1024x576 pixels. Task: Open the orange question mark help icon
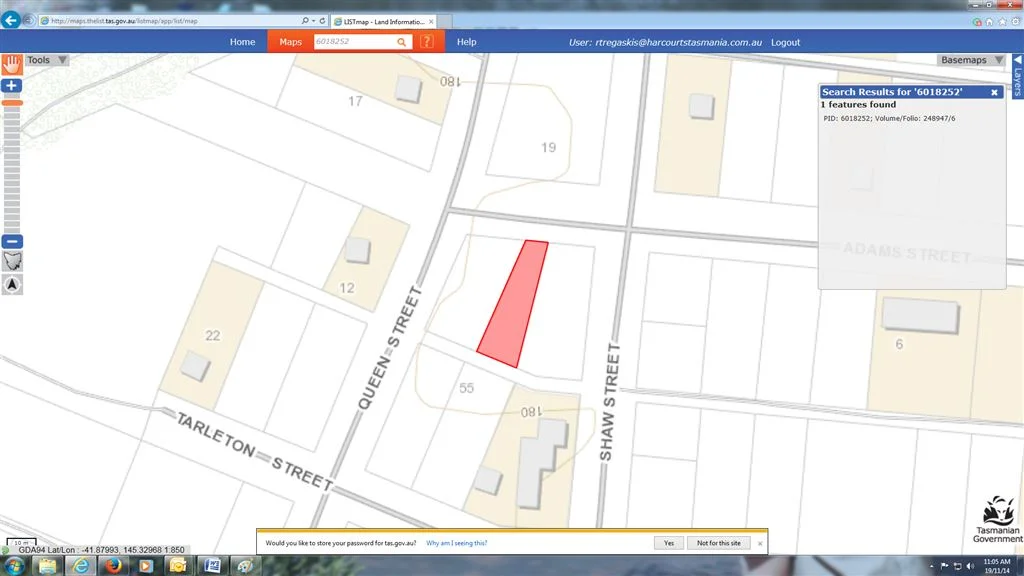427,42
